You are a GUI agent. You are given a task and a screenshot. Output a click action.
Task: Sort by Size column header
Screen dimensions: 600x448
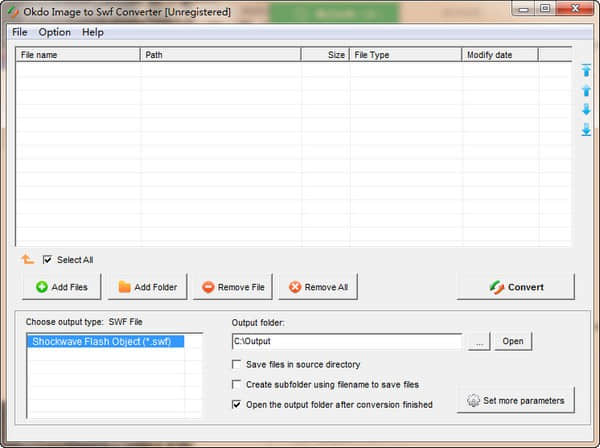(325, 55)
